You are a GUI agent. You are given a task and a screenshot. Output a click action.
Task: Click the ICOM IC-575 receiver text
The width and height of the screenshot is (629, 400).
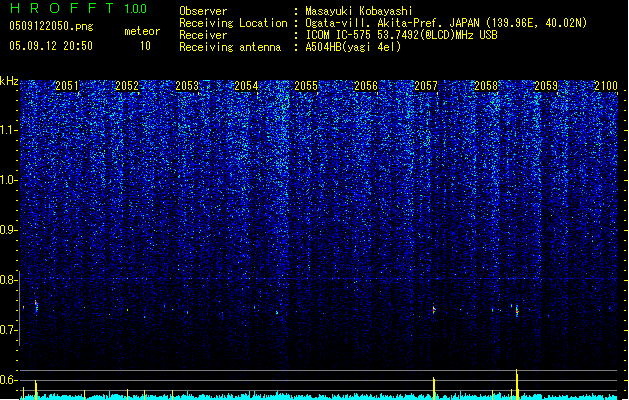pos(401,35)
